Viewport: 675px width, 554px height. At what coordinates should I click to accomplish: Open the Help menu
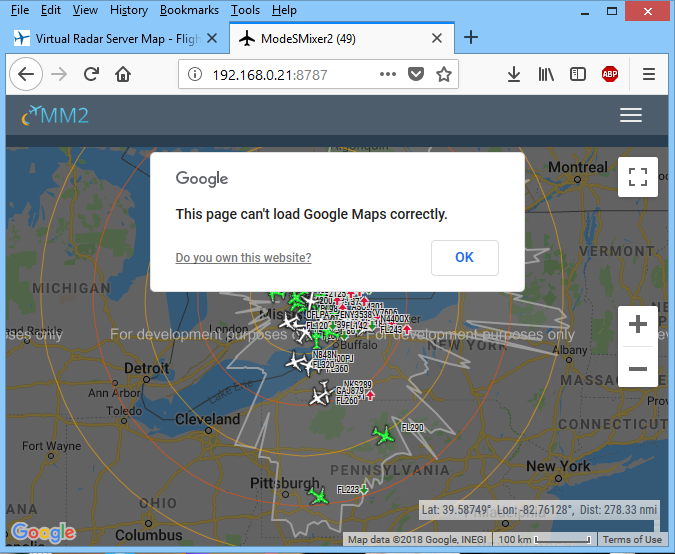(284, 10)
